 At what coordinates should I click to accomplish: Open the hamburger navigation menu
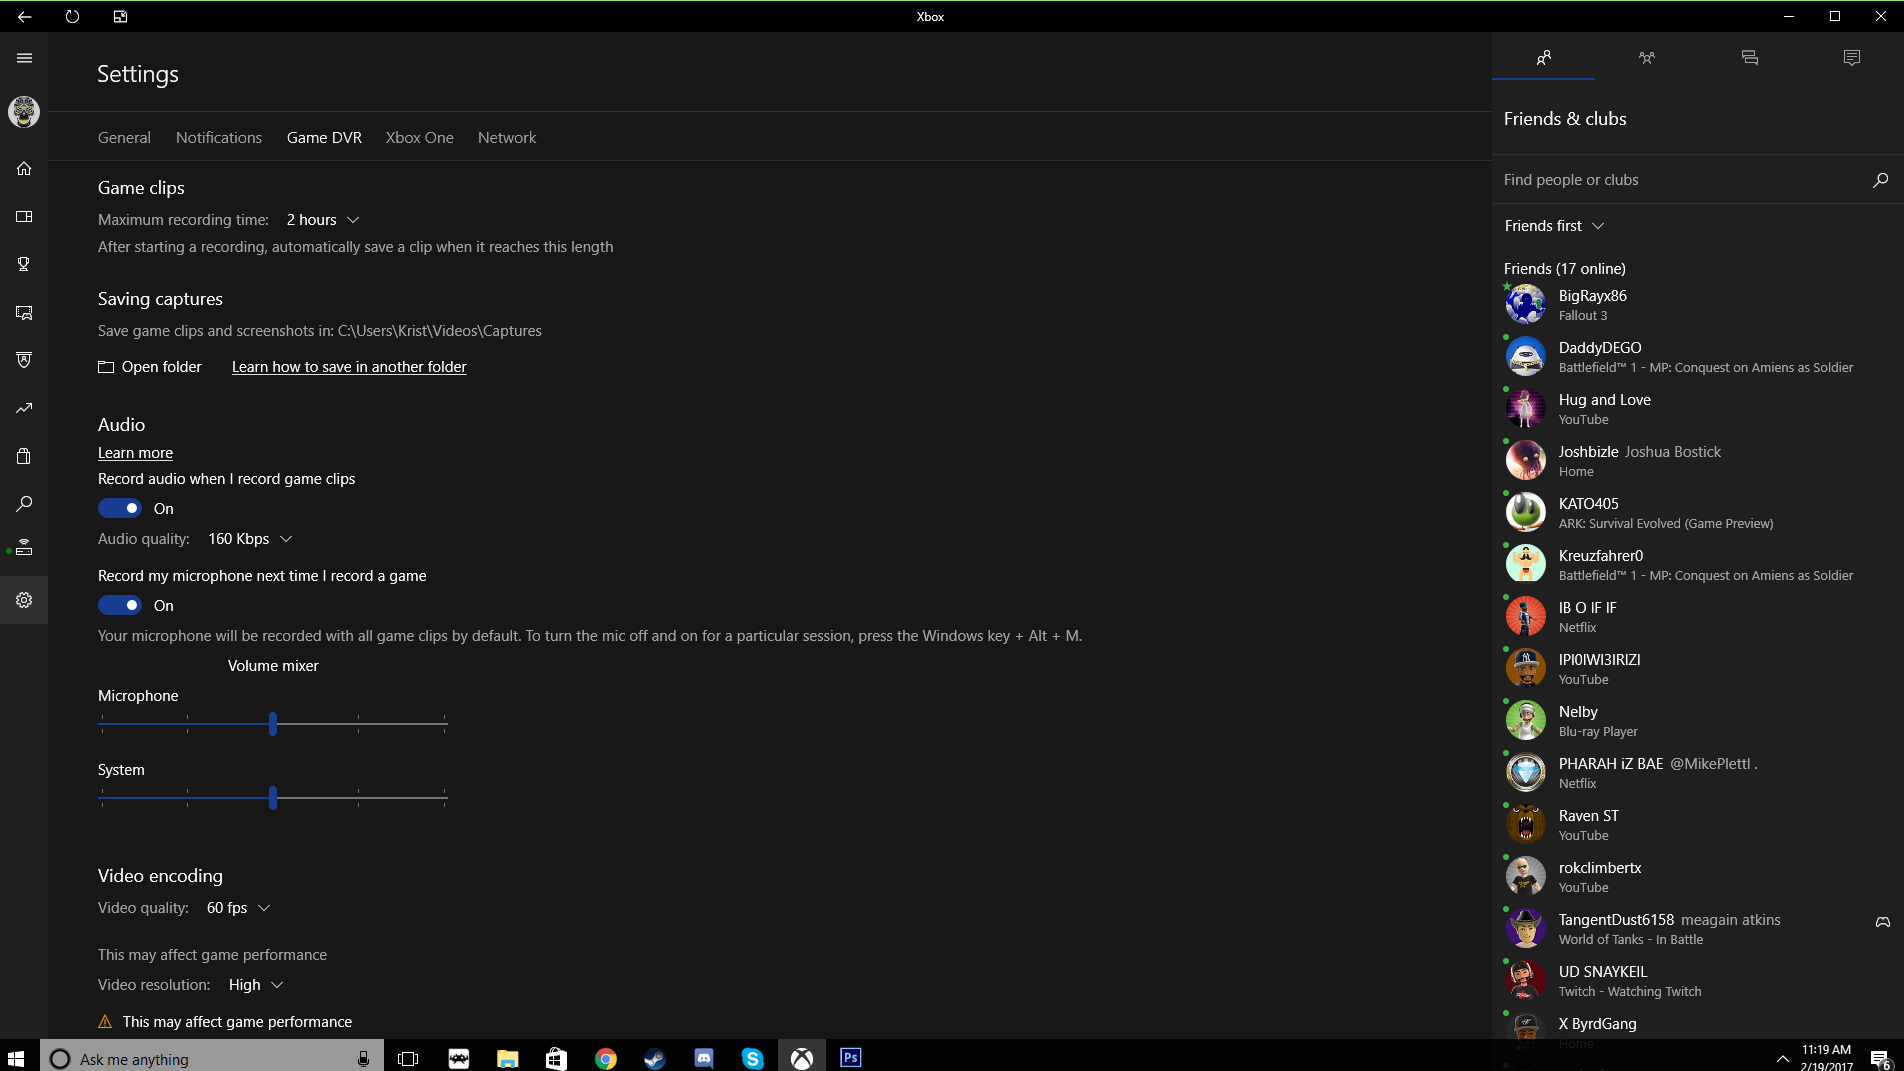(24, 58)
